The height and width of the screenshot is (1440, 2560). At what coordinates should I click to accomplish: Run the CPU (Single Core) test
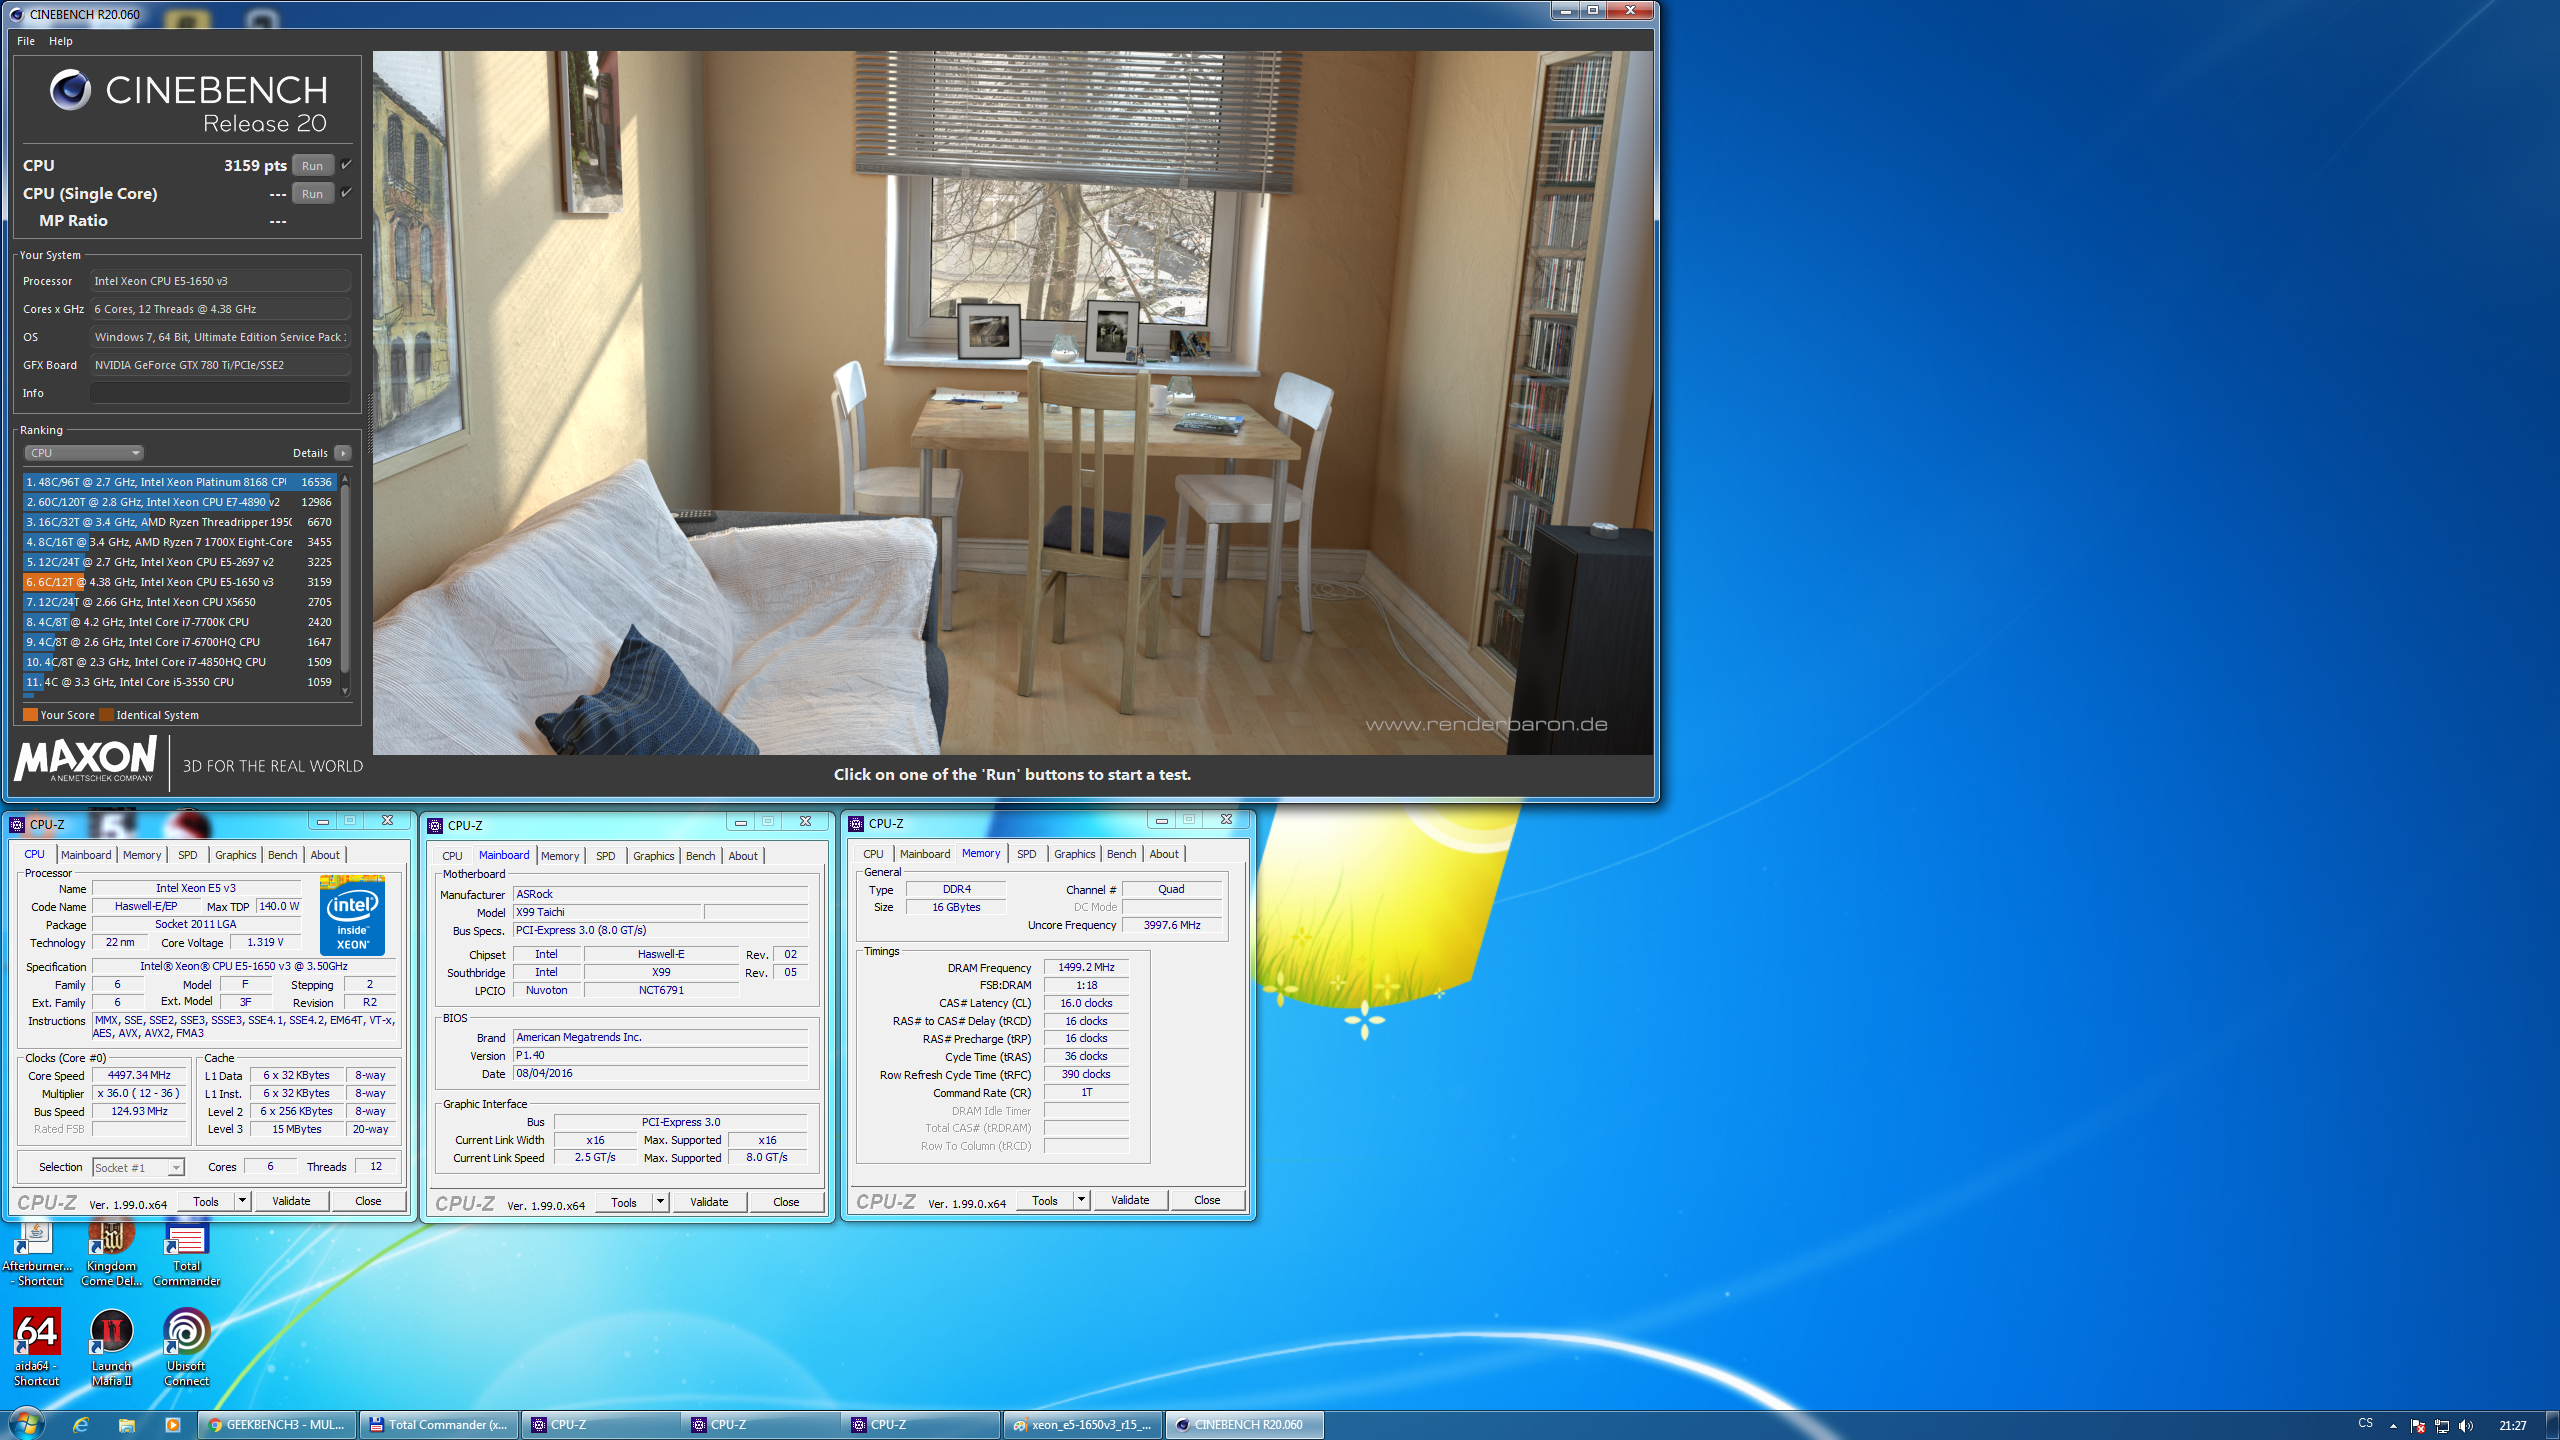(x=313, y=194)
